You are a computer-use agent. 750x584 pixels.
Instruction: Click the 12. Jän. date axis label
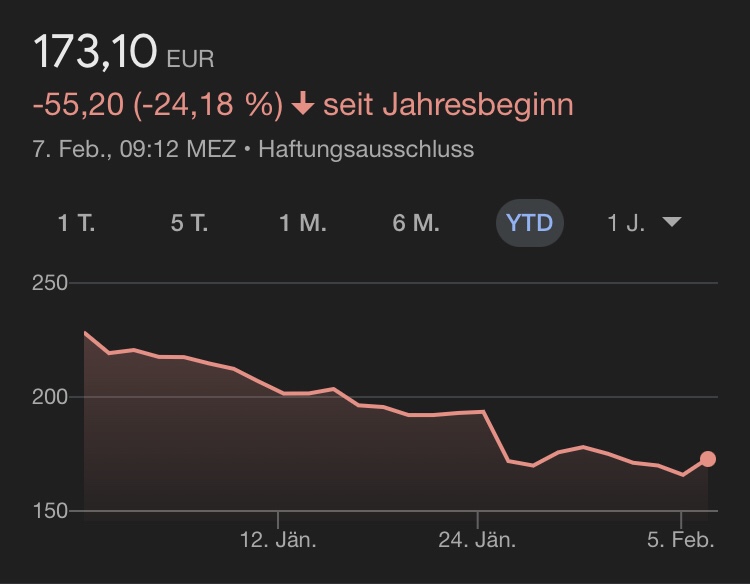[x=278, y=541]
